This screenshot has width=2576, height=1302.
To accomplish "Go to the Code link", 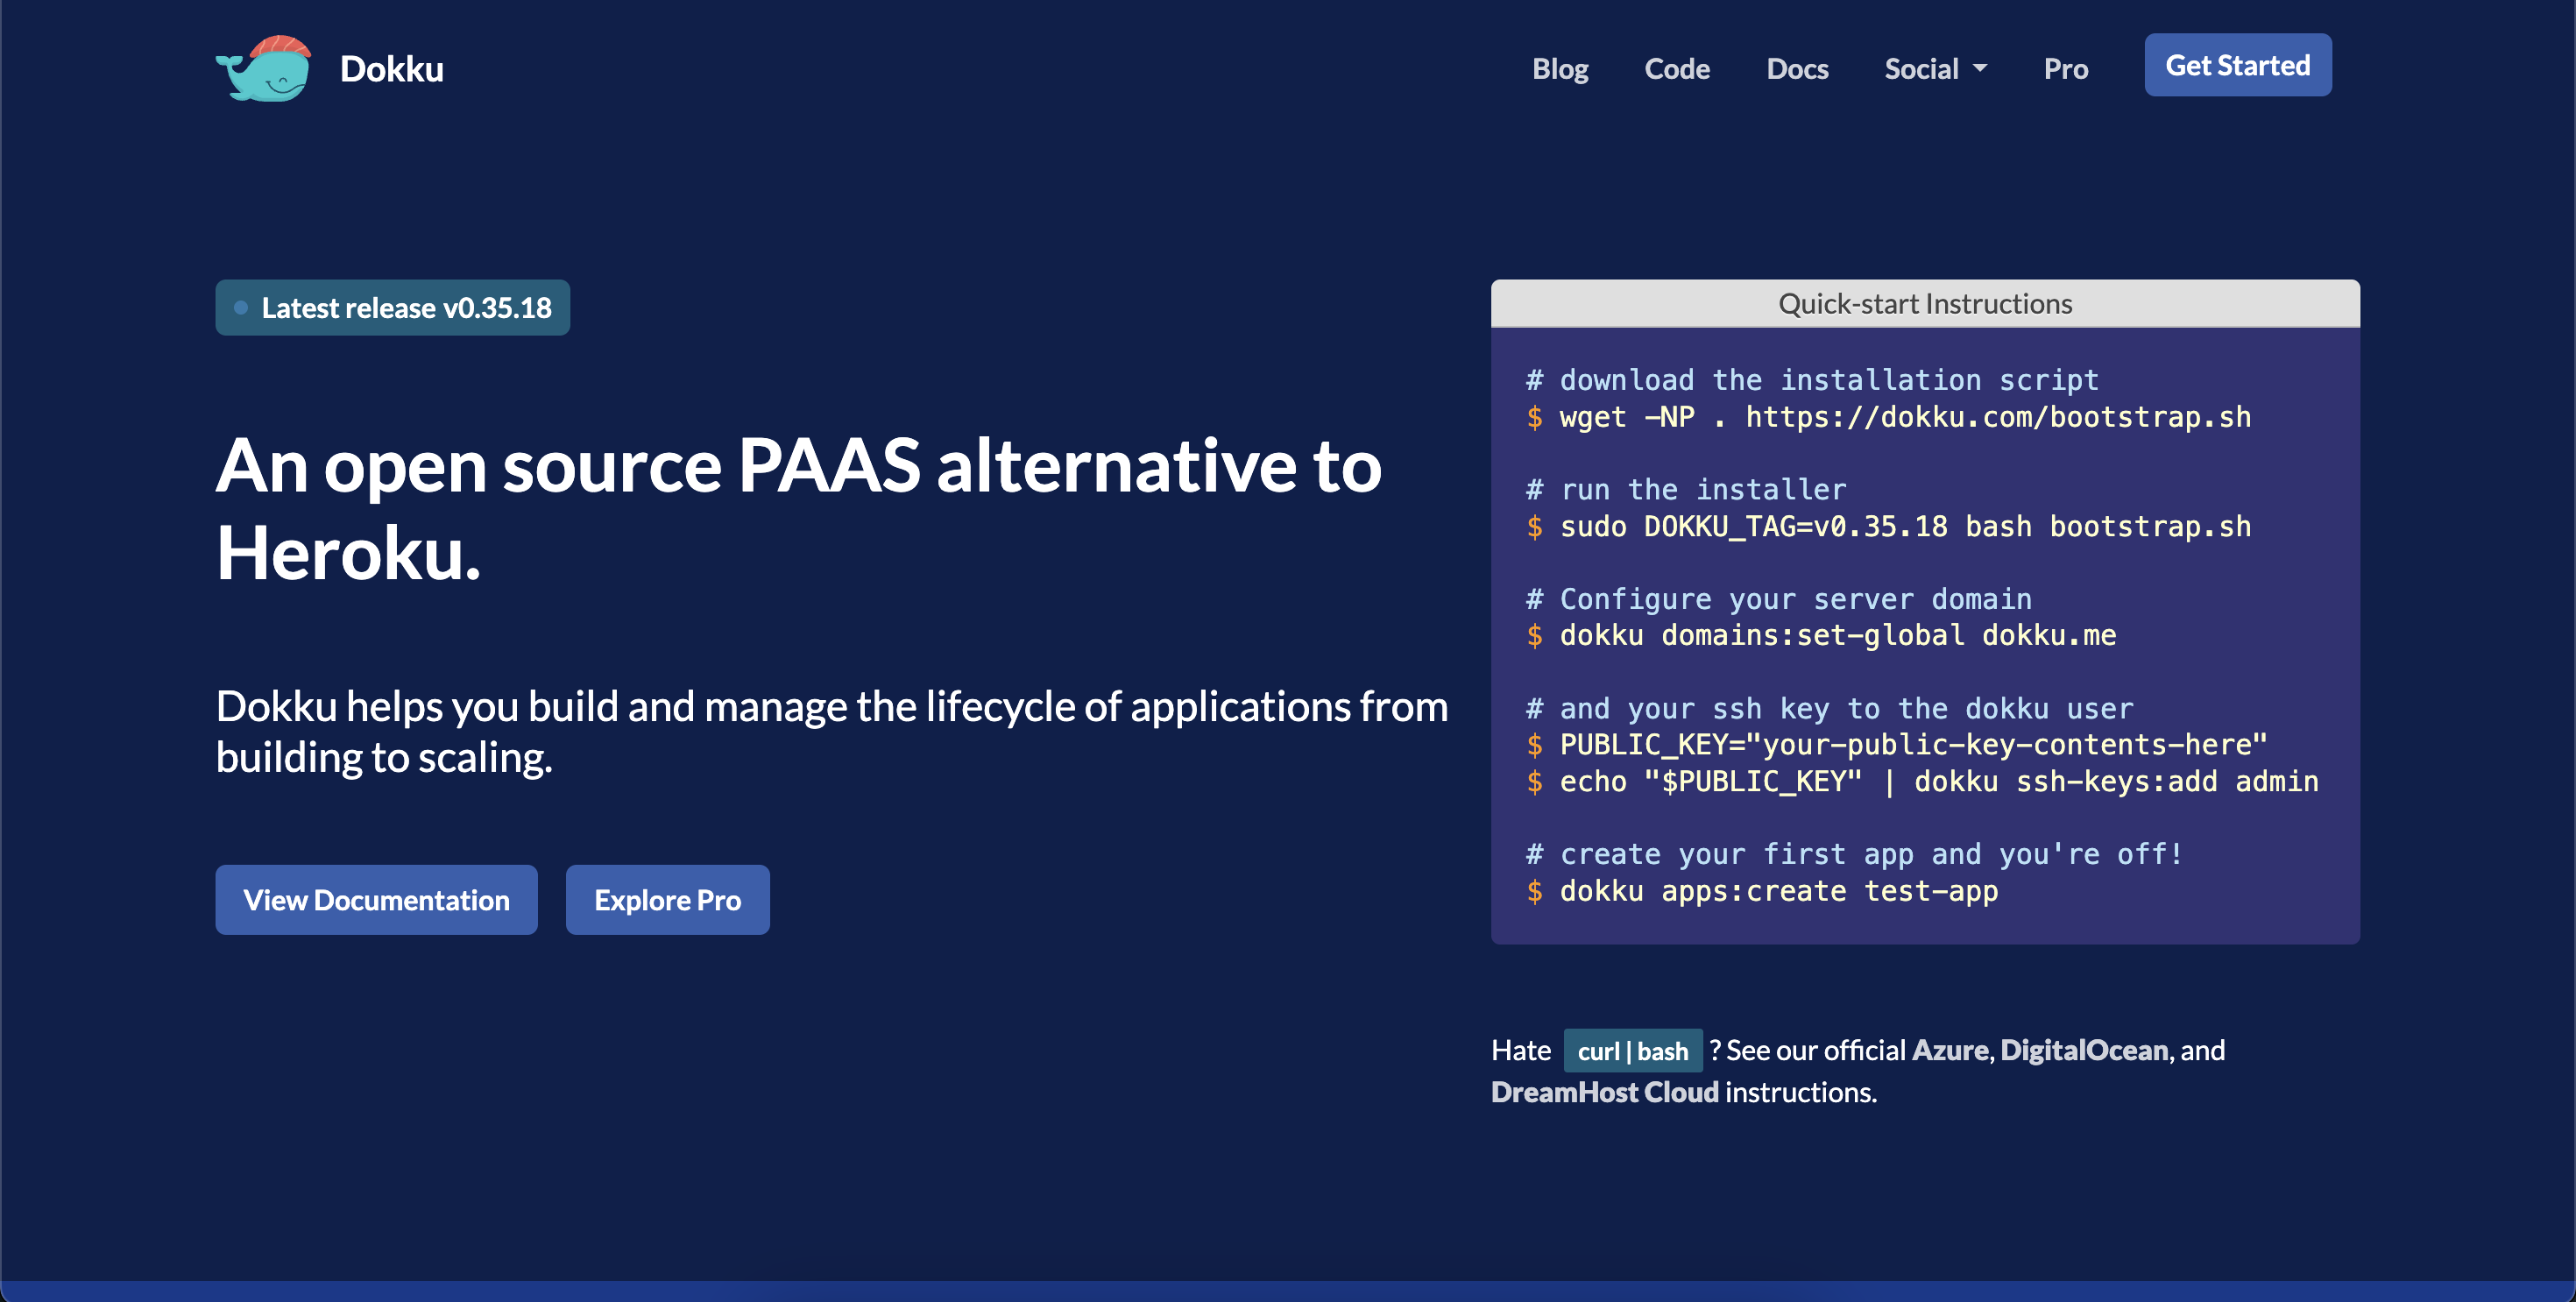I will (x=1677, y=69).
